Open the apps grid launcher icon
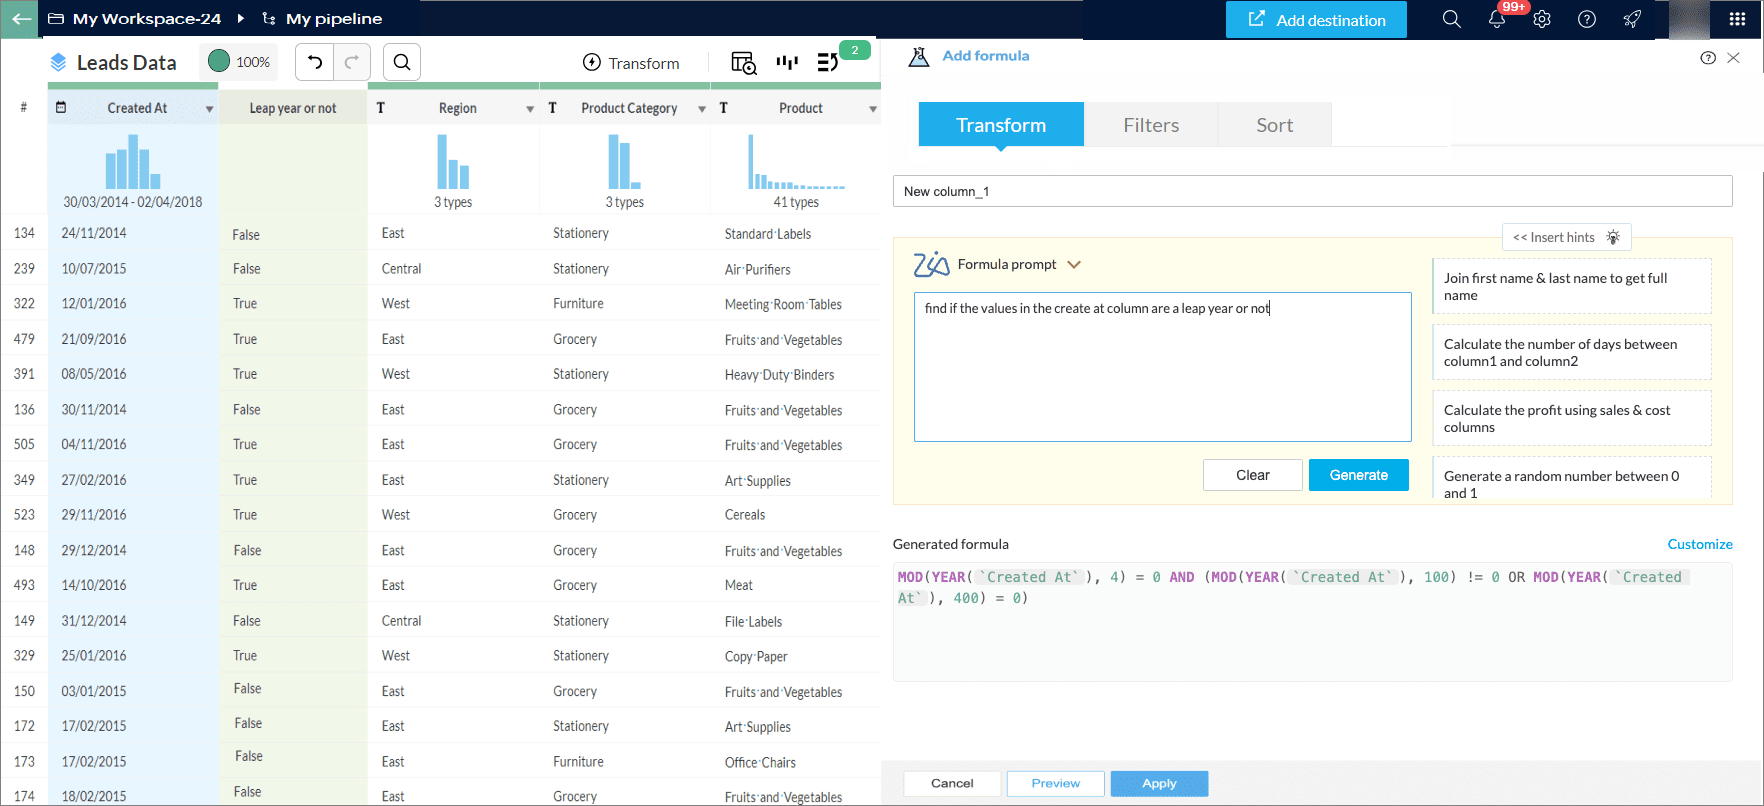The width and height of the screenshot is (1764, 806). [x=1737, y=19]
